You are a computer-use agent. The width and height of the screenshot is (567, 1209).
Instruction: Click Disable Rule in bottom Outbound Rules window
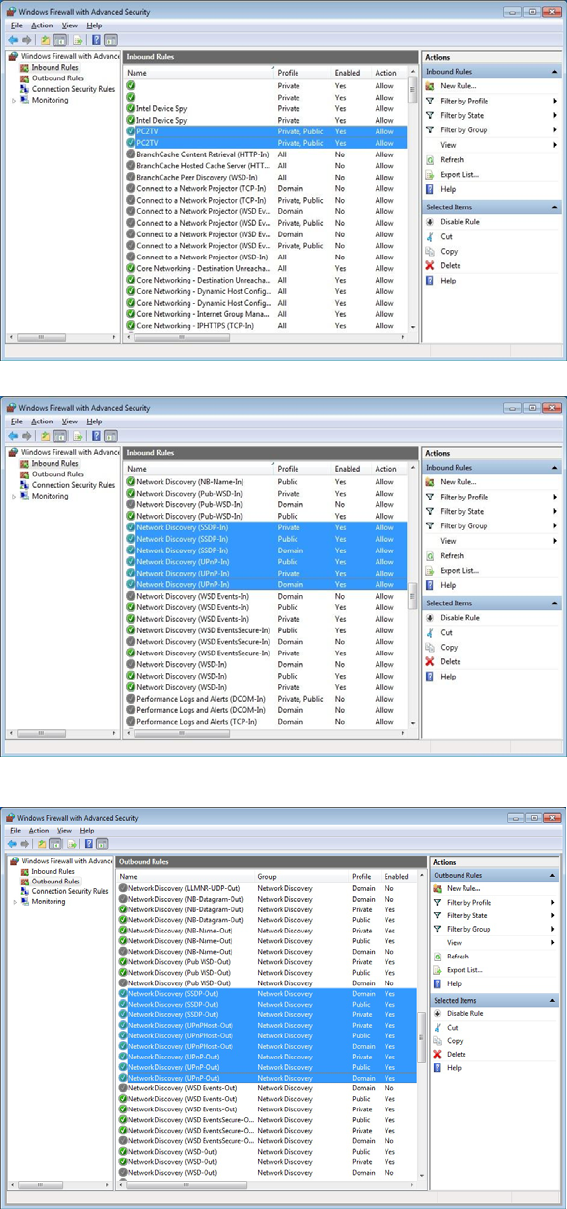pyautogui.click(x=465, y=1013)
